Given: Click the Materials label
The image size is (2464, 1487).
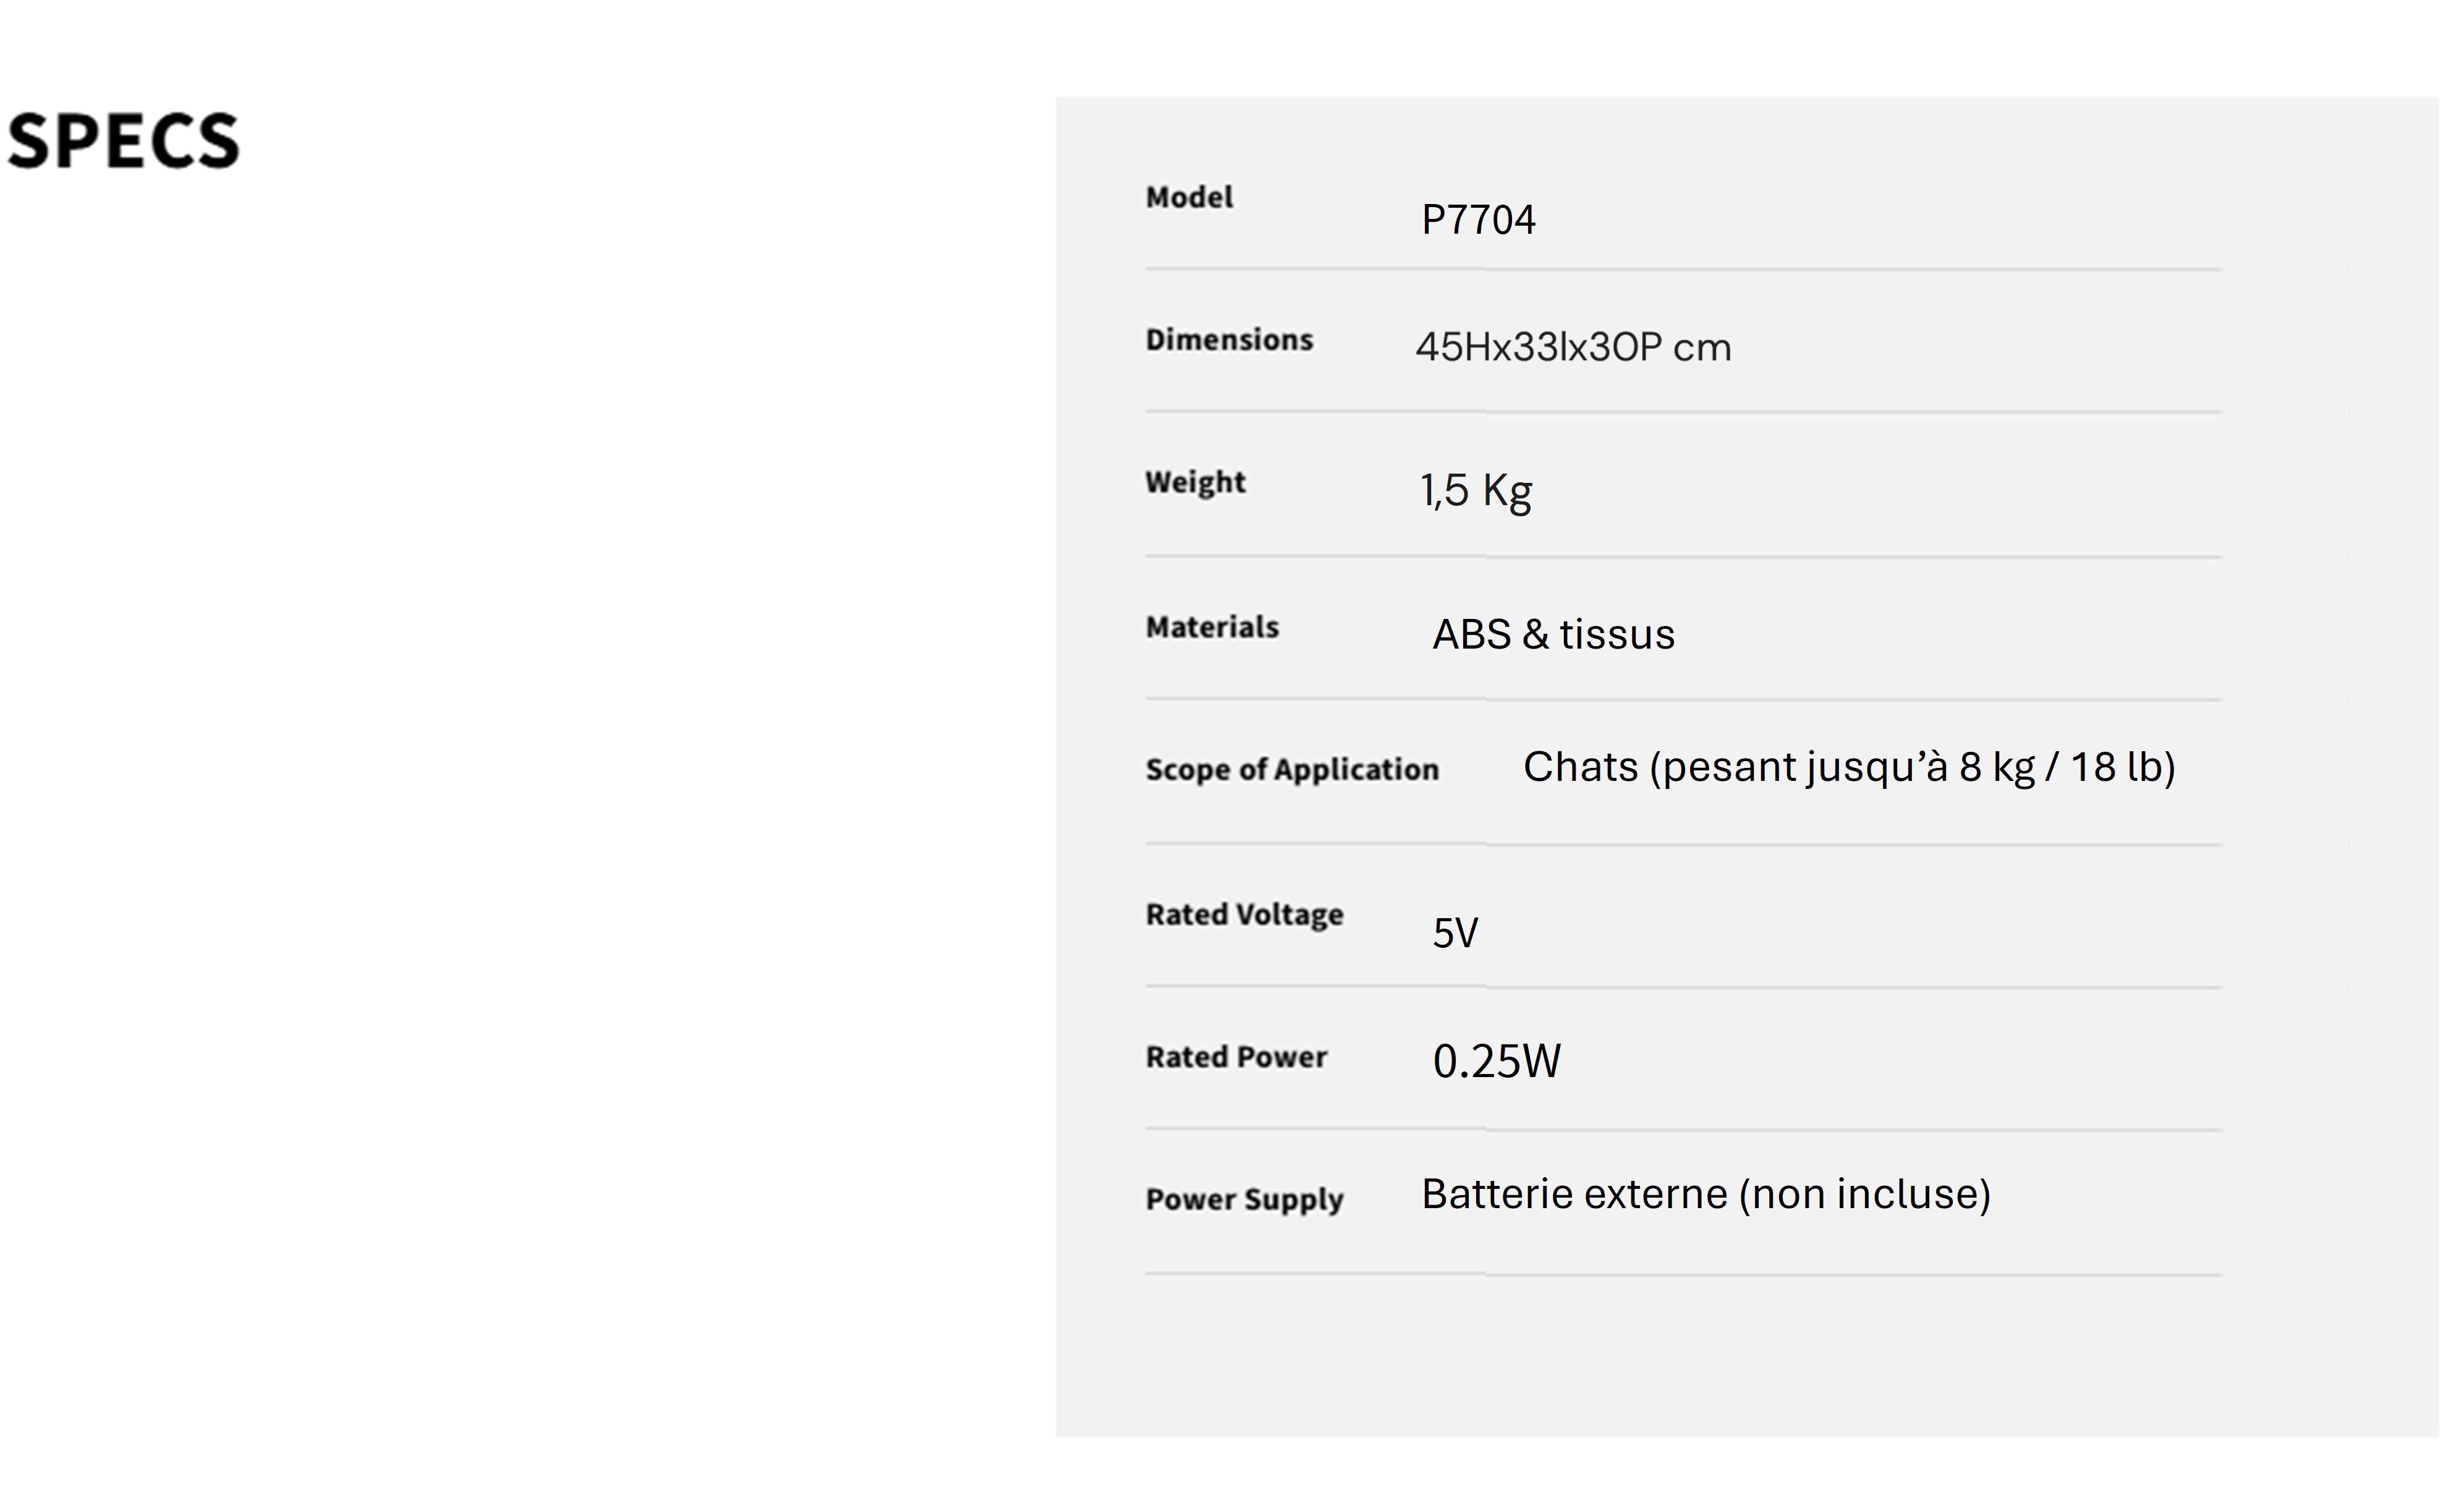Looking at the screenshot, I should click(1212, 627).
